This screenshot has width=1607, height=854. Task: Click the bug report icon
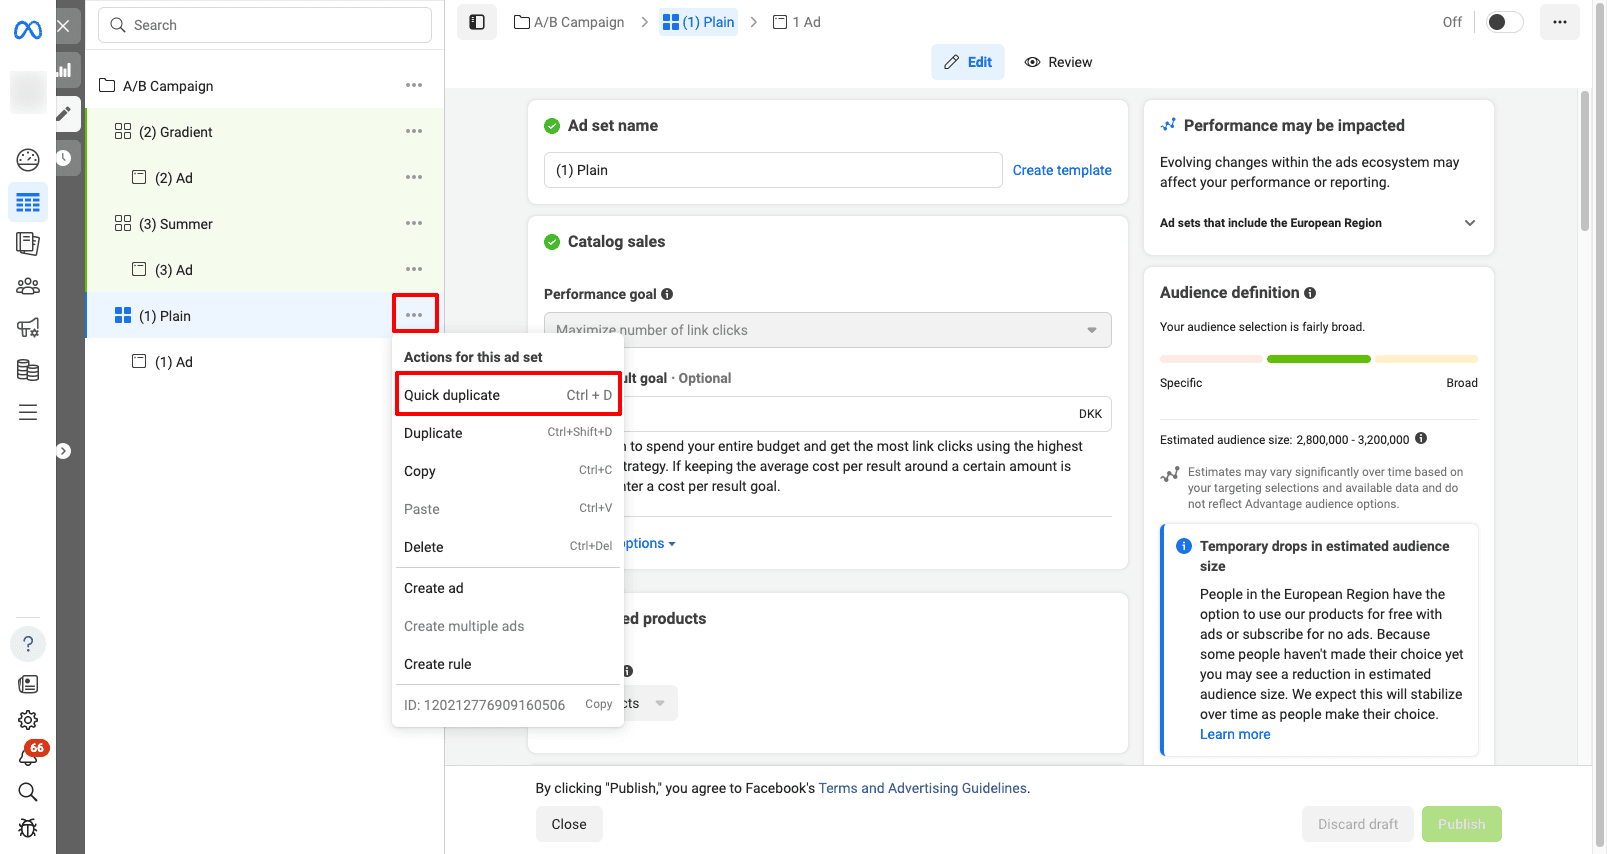click(x=28, y=828)
